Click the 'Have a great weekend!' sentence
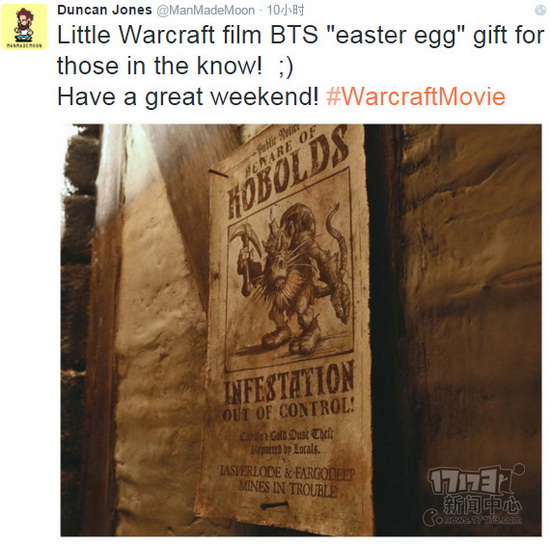The height and width of the screenshot is (545, 550). point(188,96)
